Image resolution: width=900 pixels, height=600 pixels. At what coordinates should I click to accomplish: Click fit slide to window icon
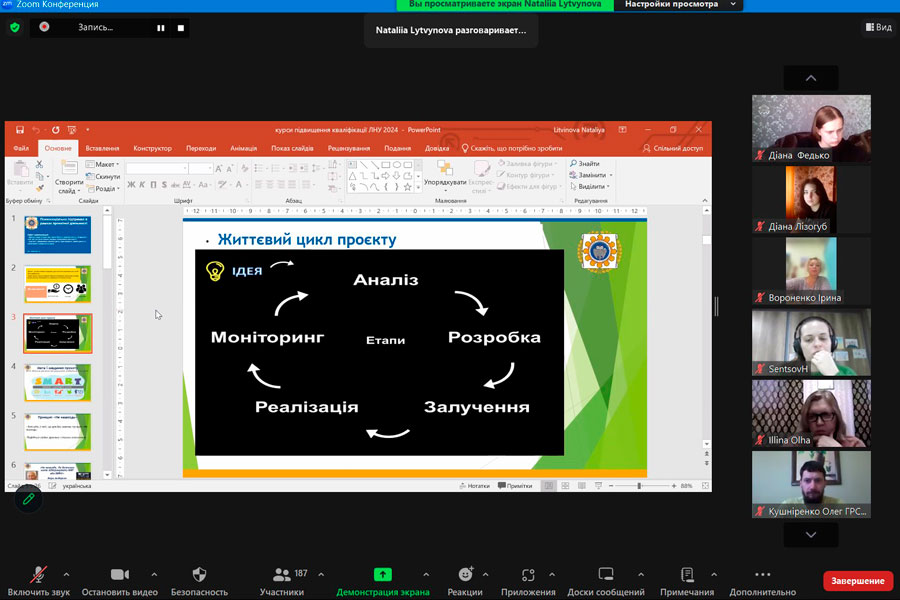705,486
